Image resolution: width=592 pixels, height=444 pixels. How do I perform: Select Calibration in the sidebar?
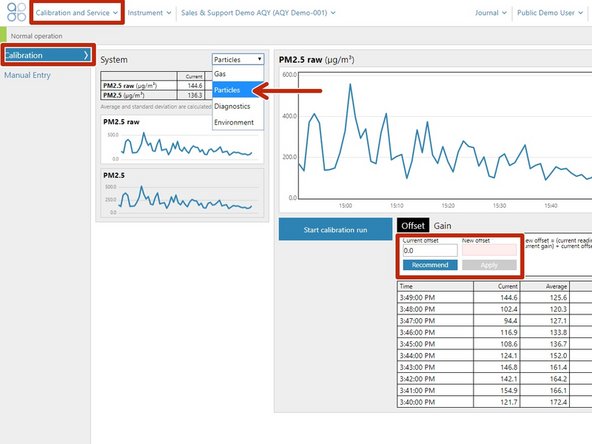[x=48, y=55]
